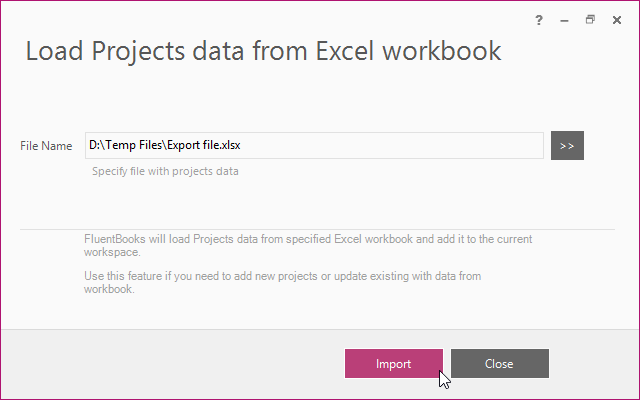The image size is (640, 400).
Task: Close the dialog using the title bar X
Action: click(616, 19)
